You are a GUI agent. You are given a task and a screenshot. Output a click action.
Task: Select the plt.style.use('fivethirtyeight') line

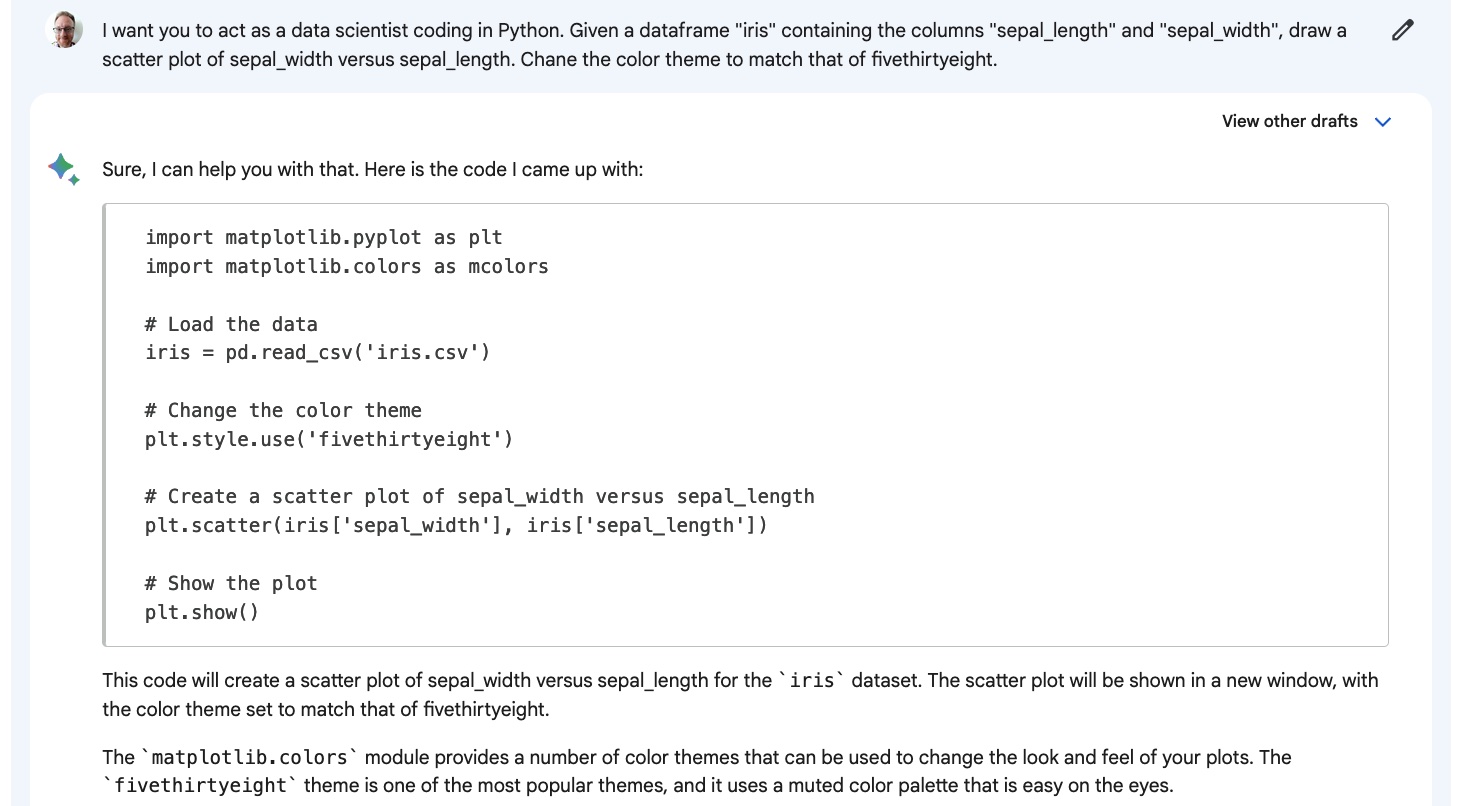tap(328, 439)
